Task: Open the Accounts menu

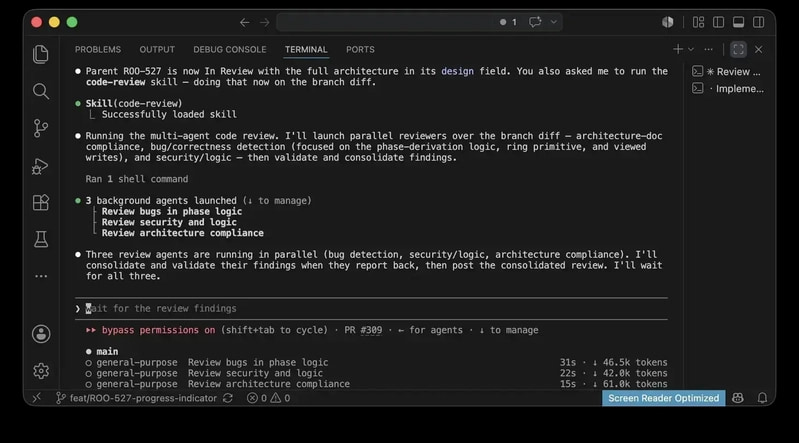Action: tap(41, 334)
